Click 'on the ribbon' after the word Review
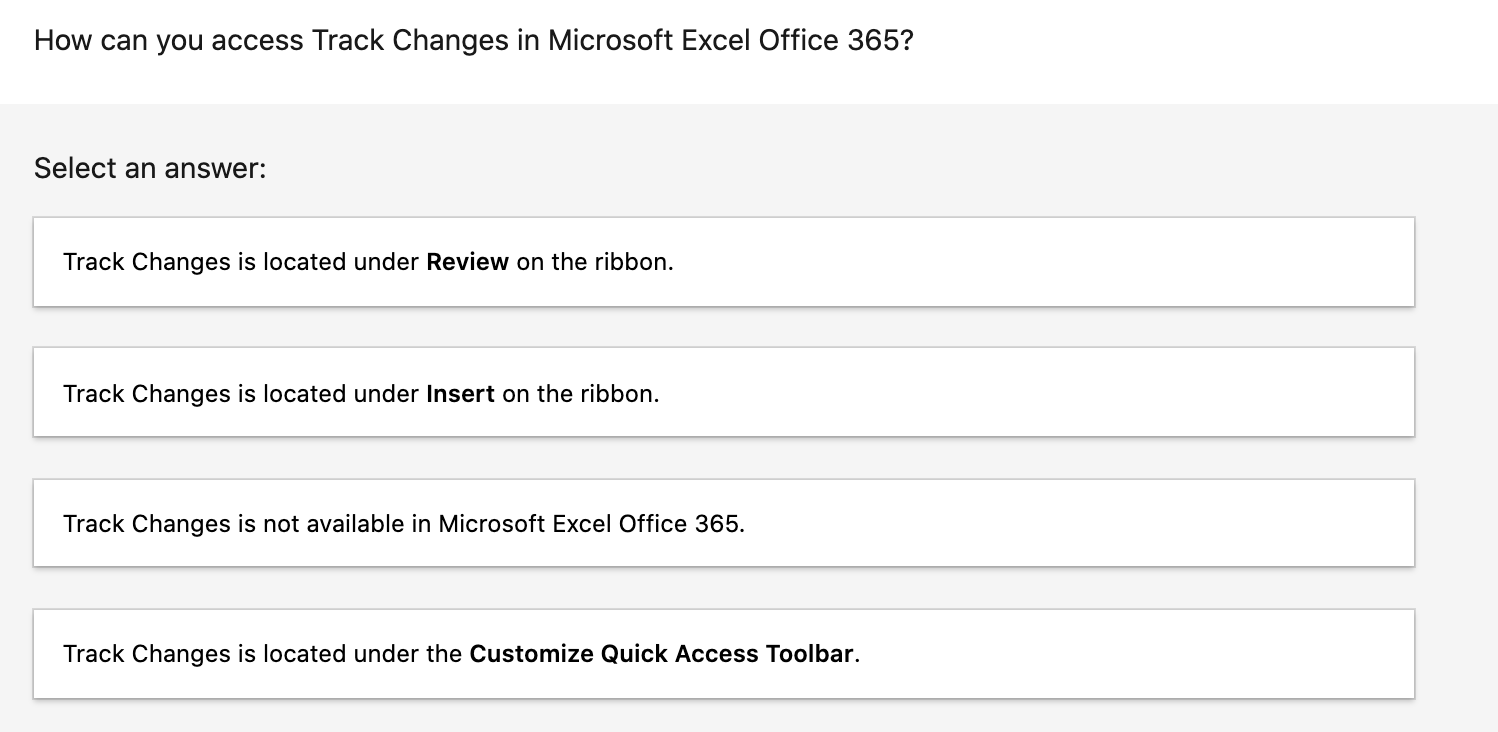 pos(594,262)
